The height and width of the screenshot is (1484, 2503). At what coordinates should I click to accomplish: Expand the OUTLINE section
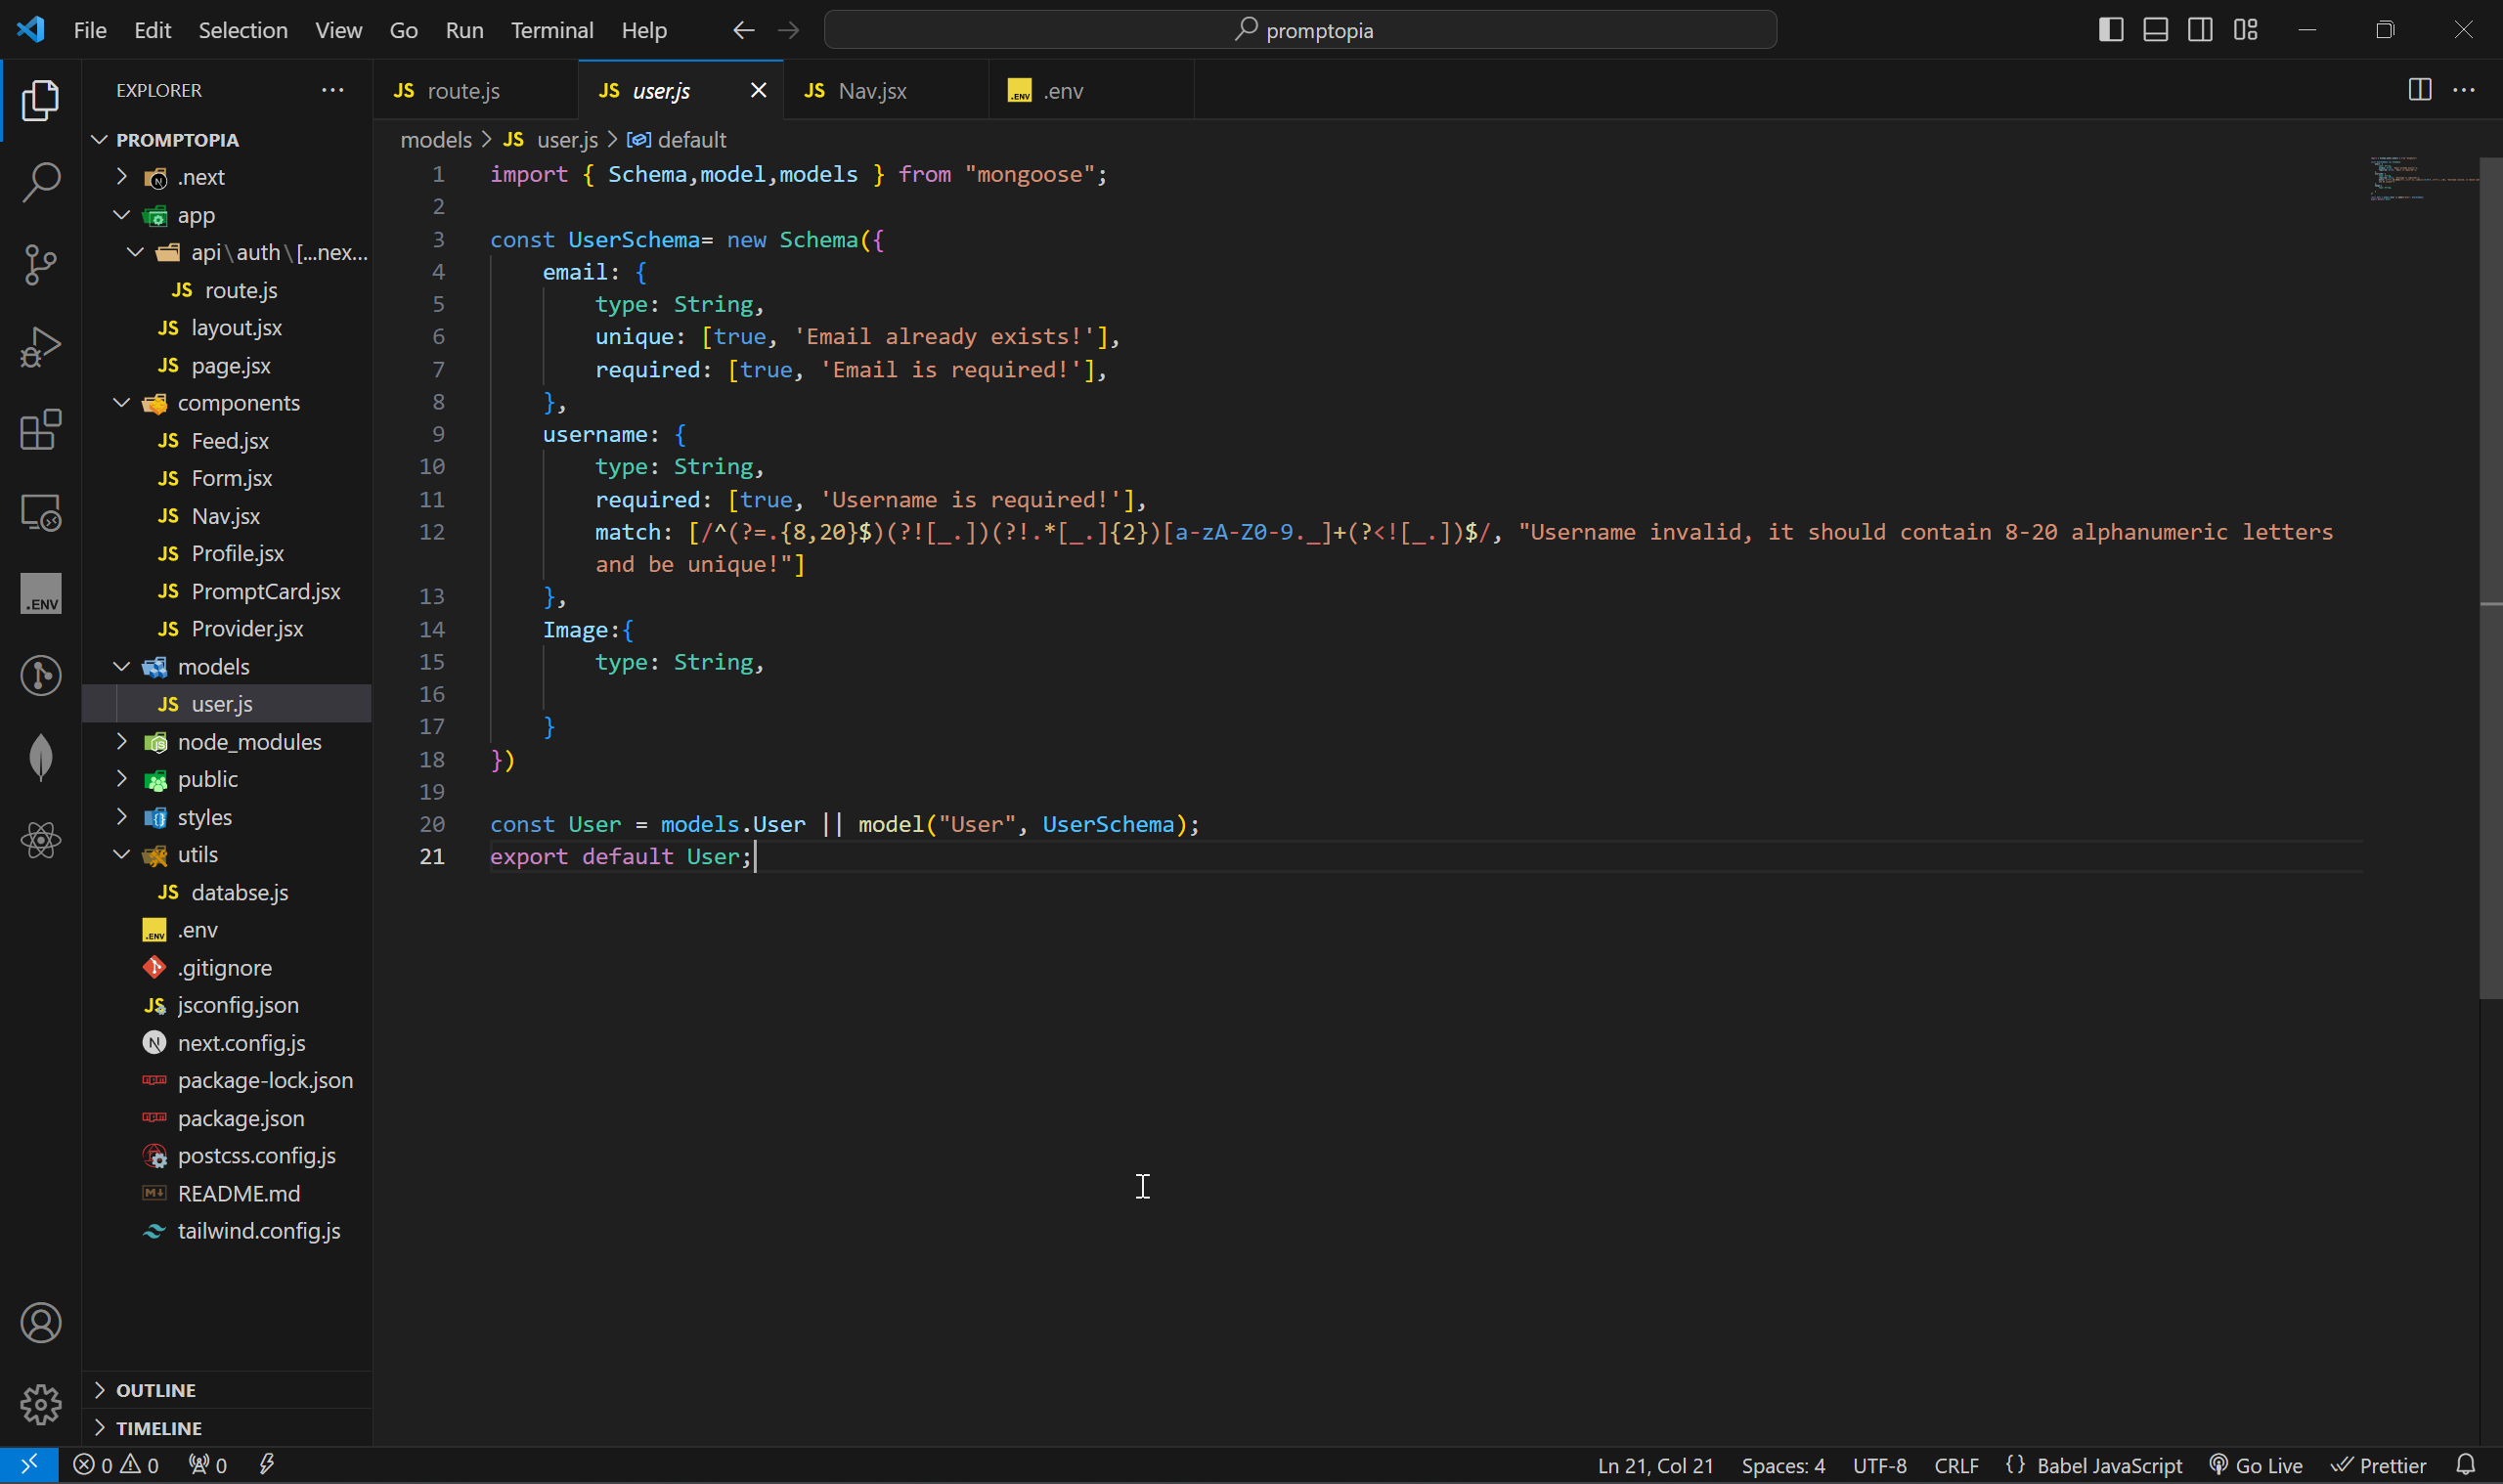[100, 1389]
